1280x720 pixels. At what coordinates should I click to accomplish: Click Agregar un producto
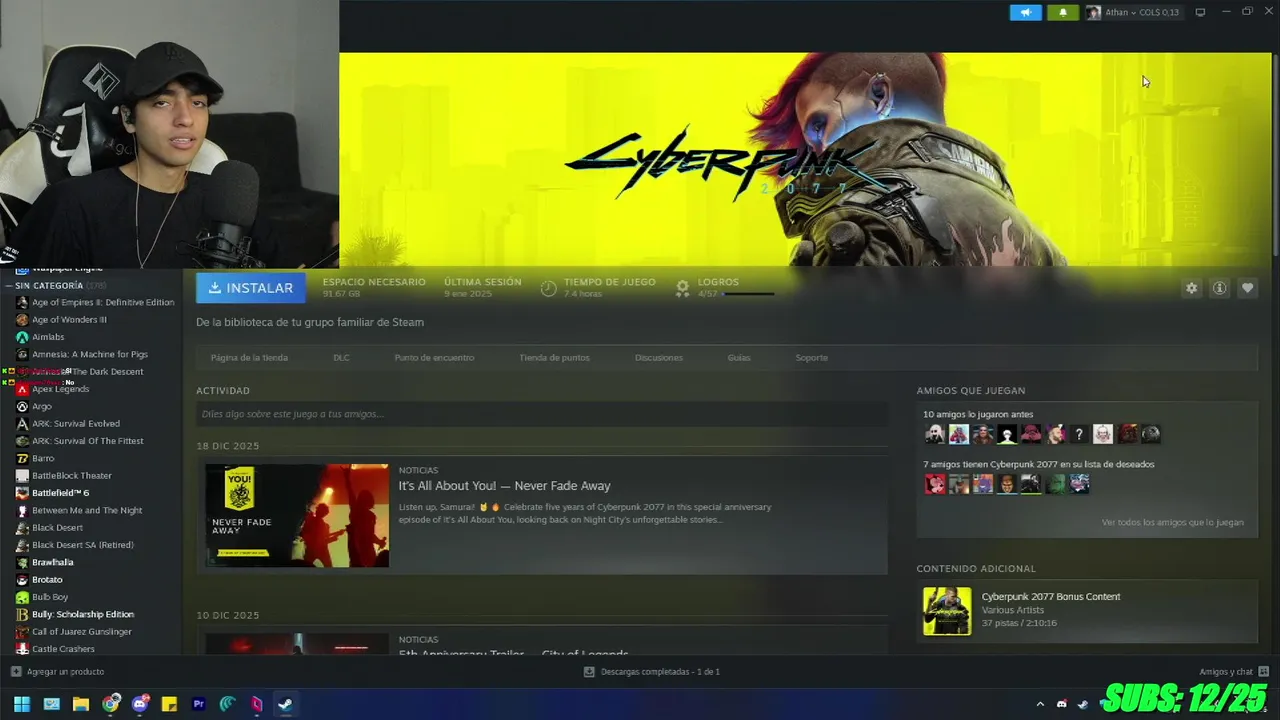57,672
